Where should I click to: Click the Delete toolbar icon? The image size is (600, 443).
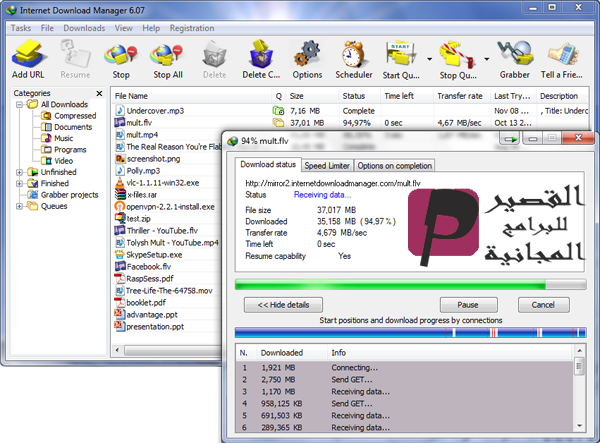coord(214,54)
